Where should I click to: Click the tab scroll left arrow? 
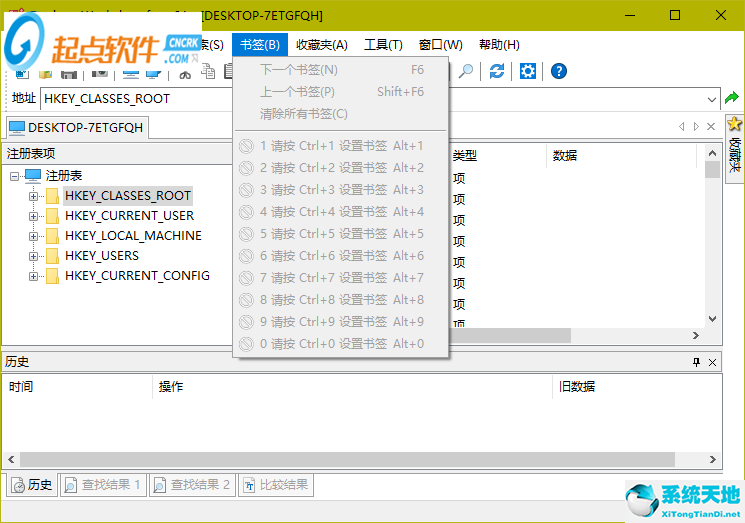click(x=681, y=126)
